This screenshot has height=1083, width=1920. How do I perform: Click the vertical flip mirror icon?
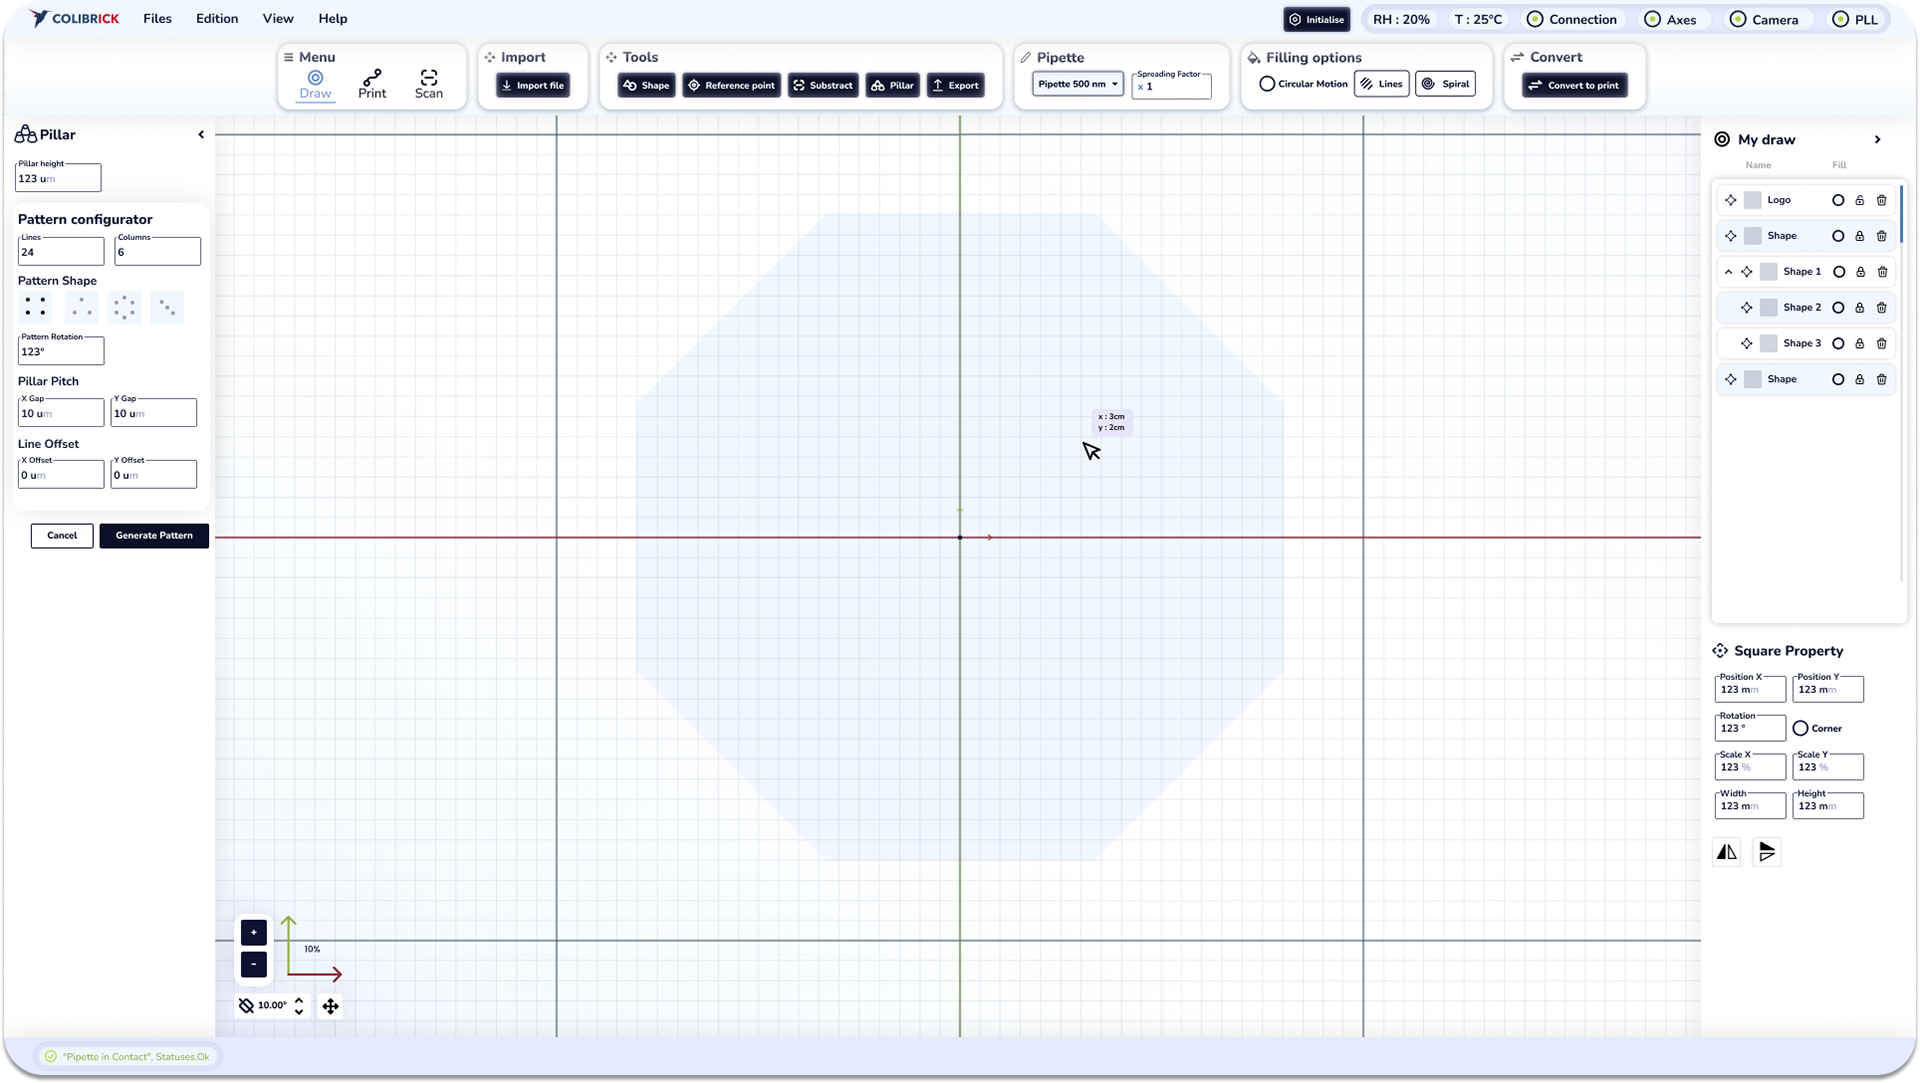pyautogui.click(x=1767, y=852)
